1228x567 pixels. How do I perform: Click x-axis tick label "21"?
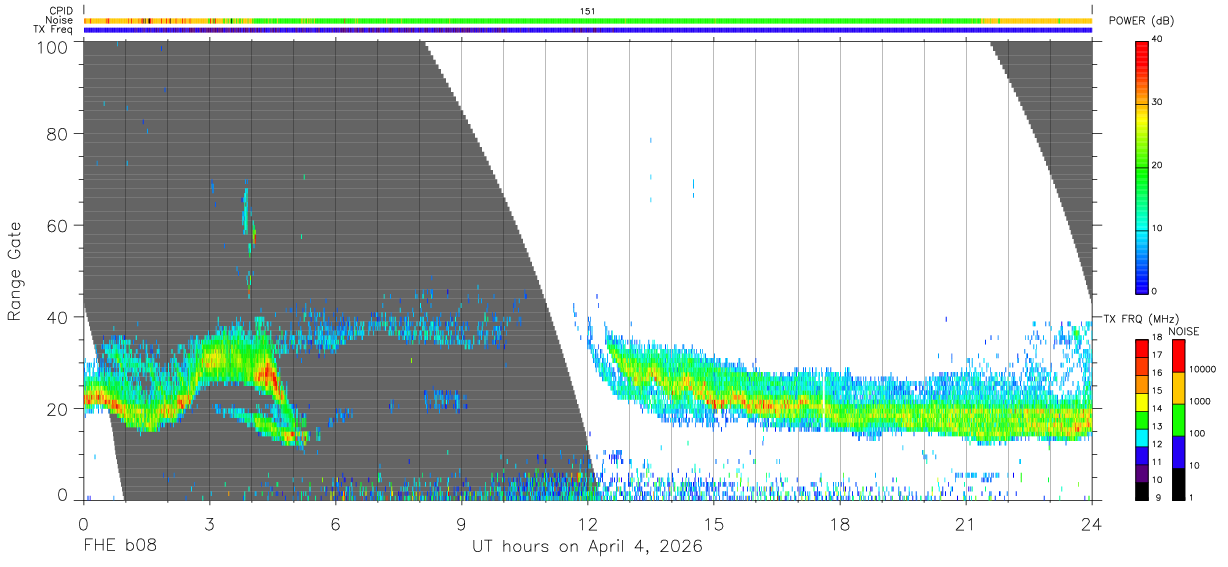click(x=966, y=524)
